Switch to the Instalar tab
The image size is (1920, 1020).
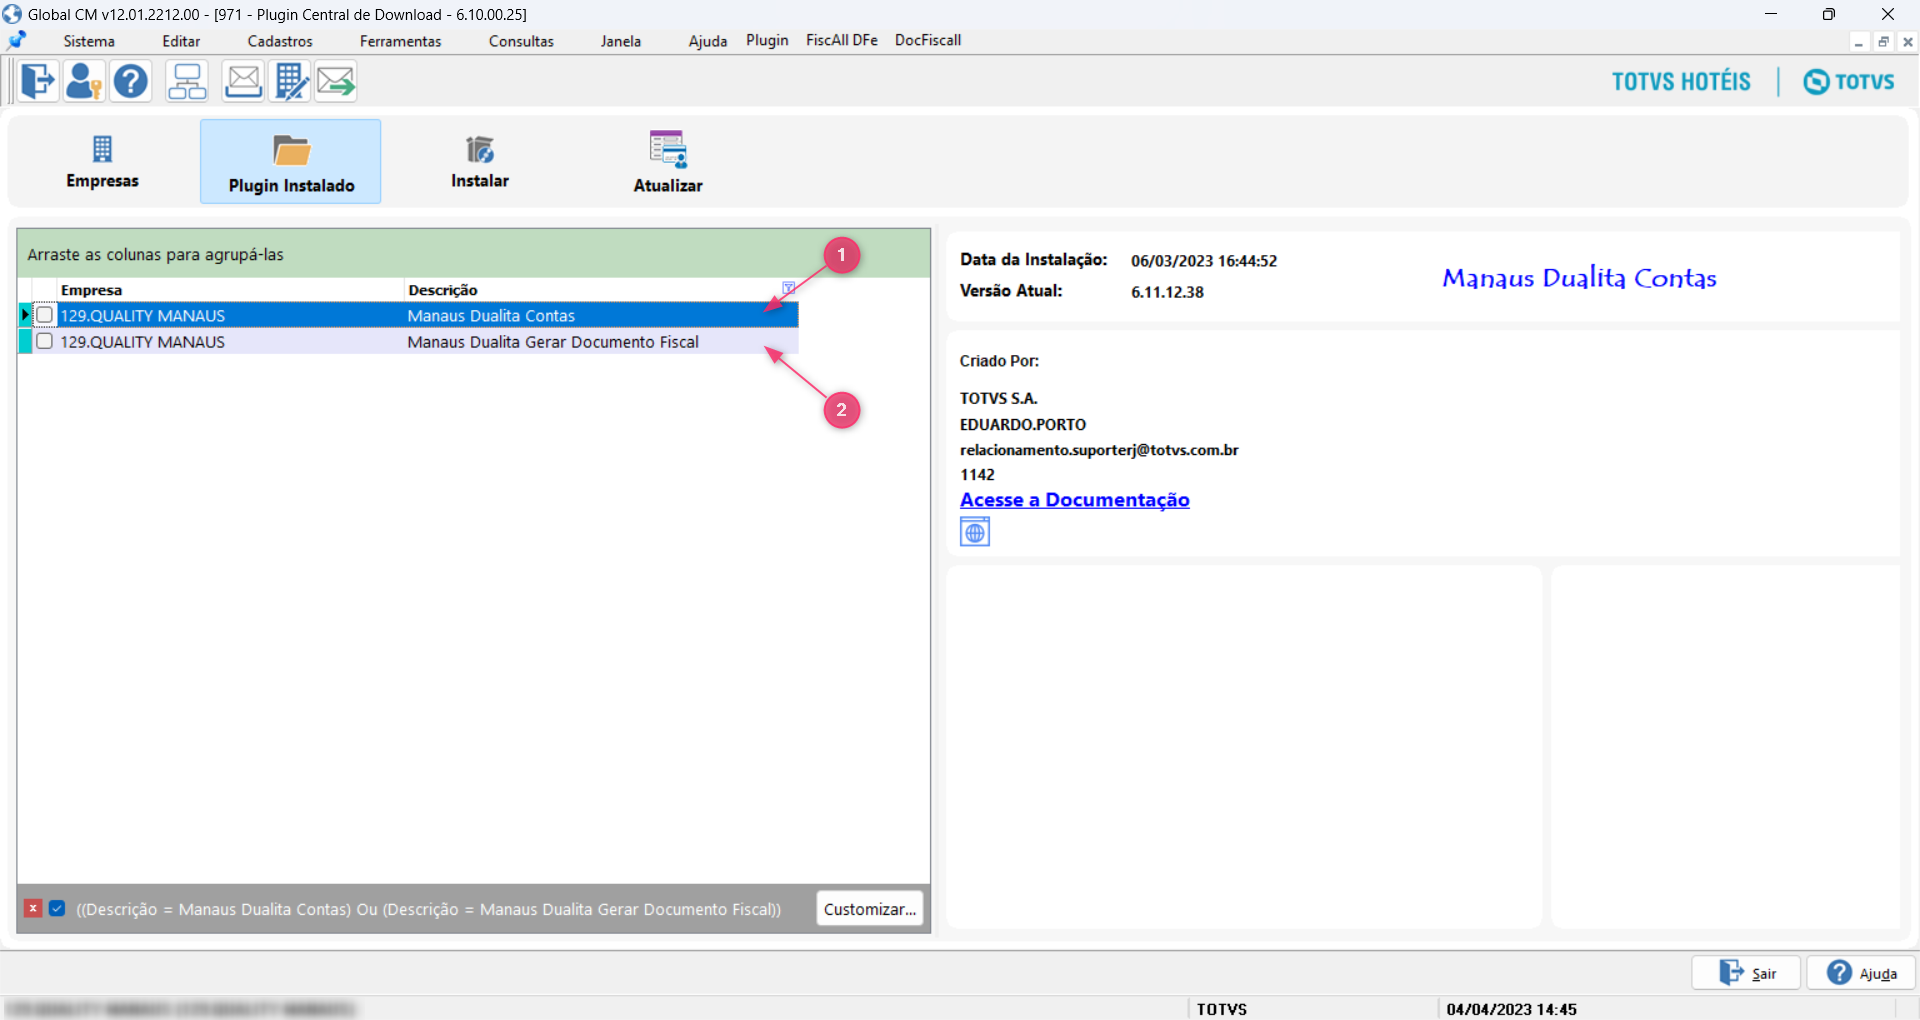[480, 161]
